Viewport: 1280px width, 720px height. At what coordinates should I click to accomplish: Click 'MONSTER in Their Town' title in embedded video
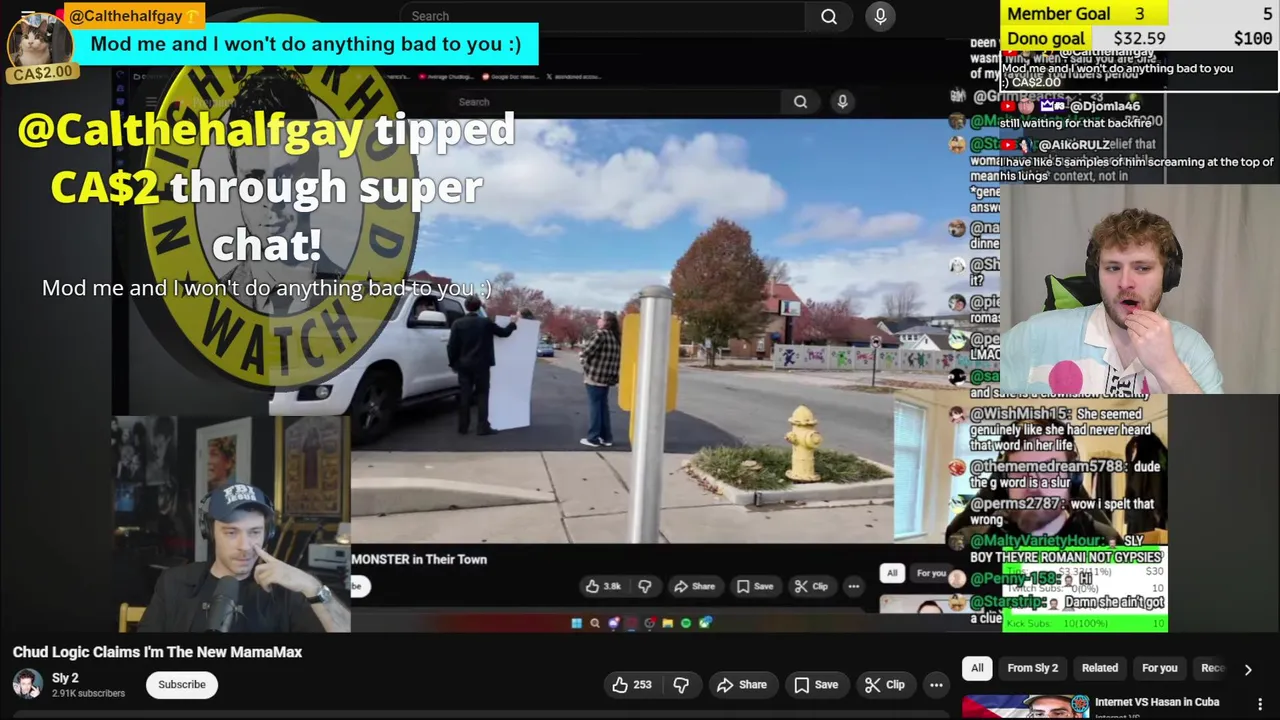(x=419, y=559)
